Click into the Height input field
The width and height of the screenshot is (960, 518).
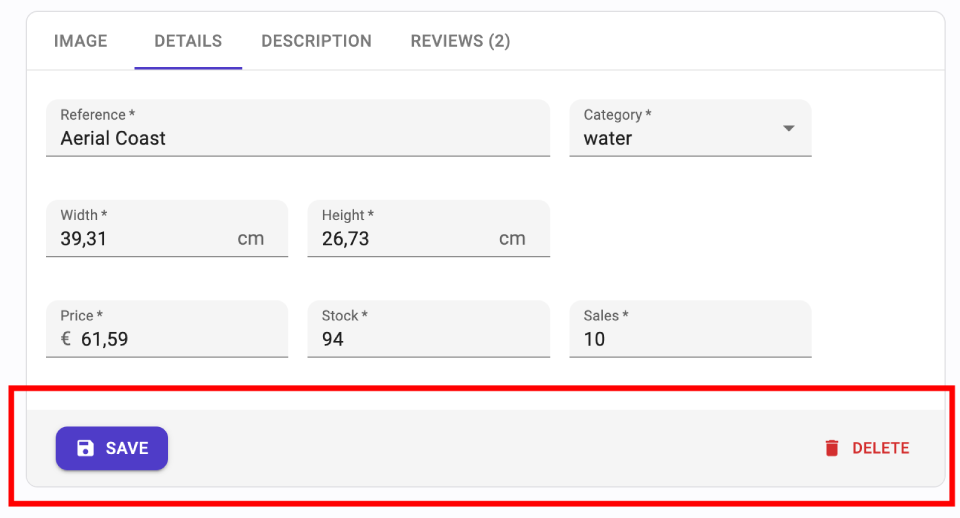coord(400,239)
